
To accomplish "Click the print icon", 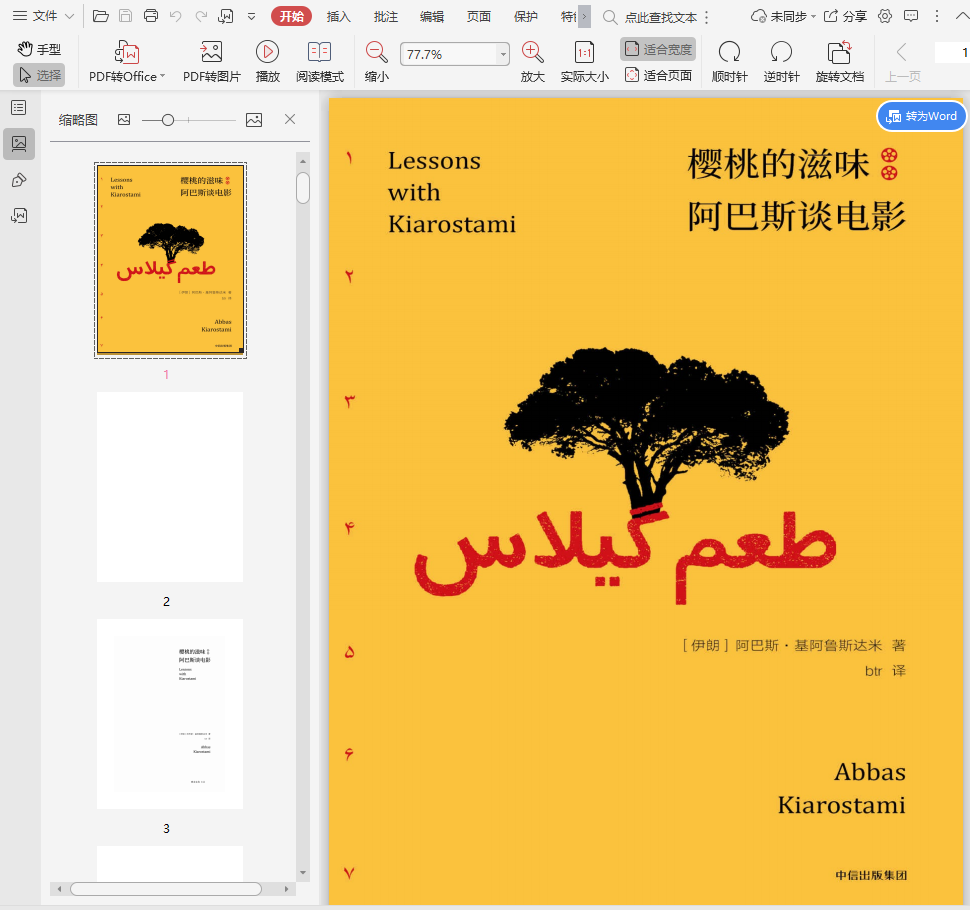I will pyautogui.click(x=151, y=16).
